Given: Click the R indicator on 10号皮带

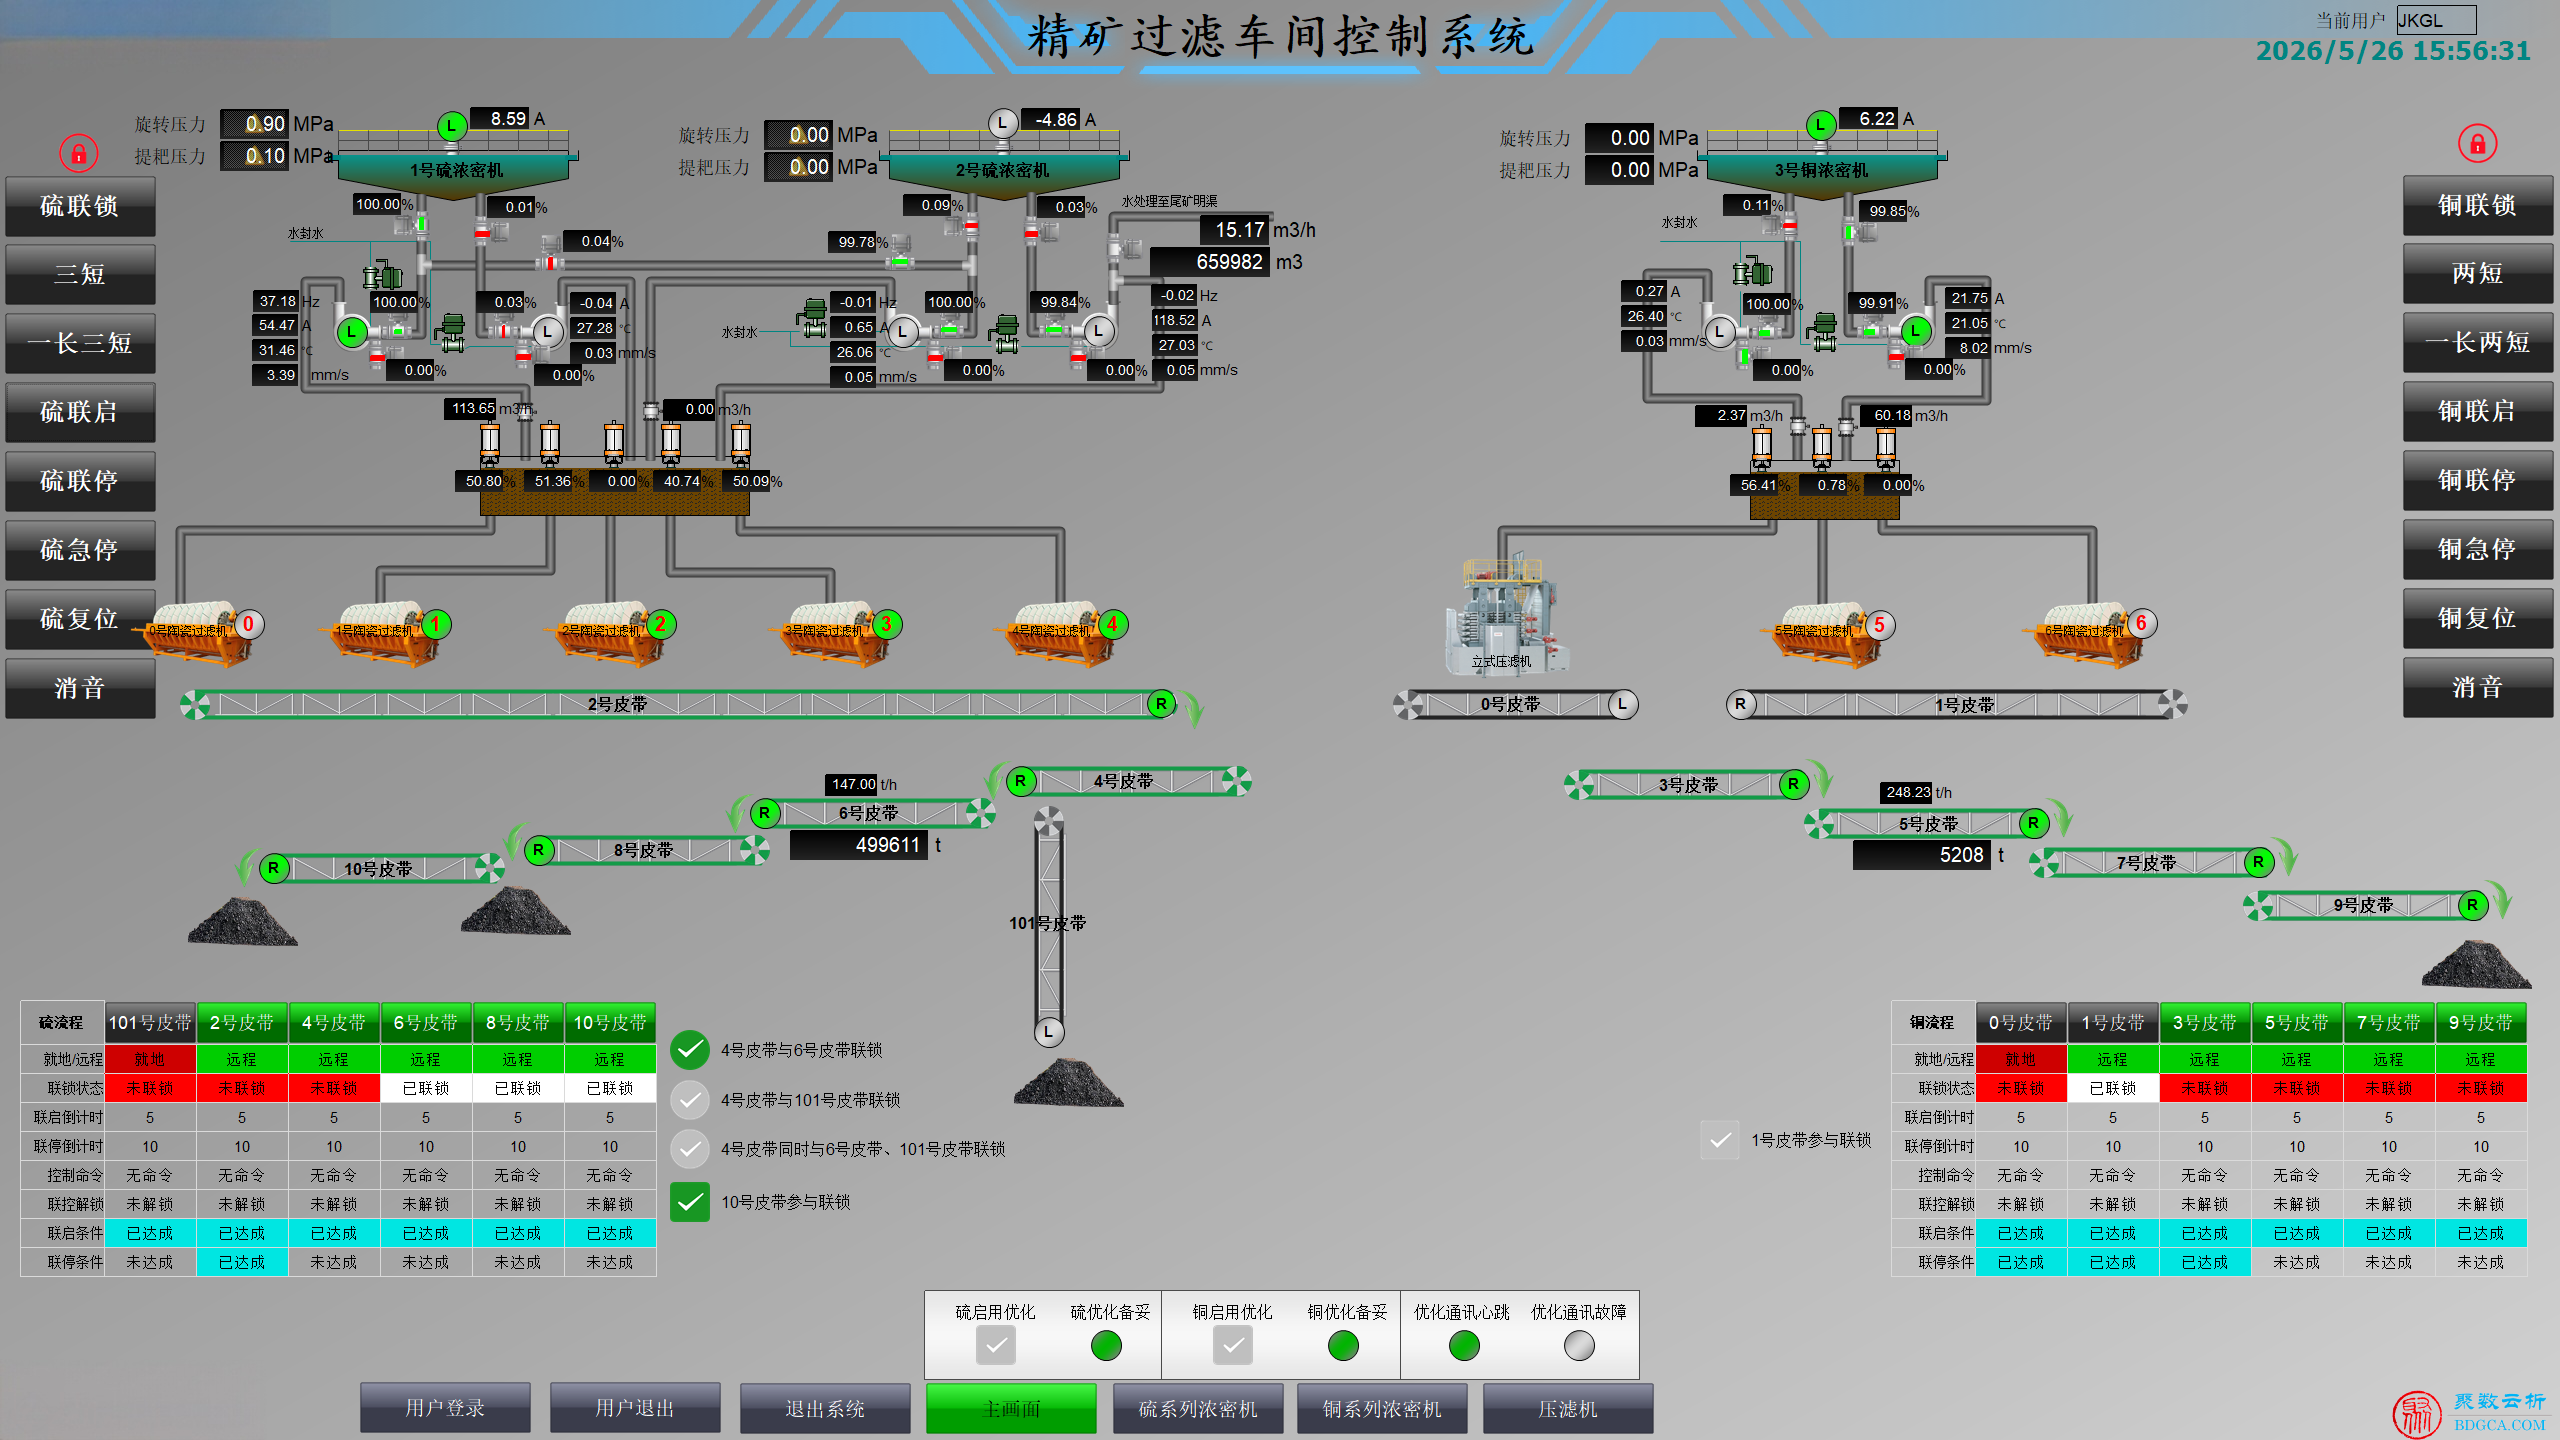Looking at the screenshot, I should click(273, 868).
